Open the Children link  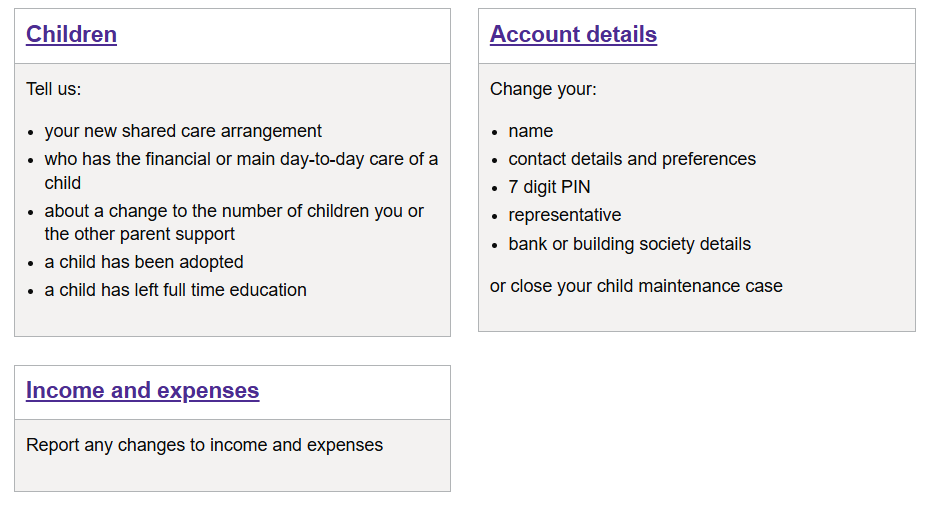click(x=71, y=34)
